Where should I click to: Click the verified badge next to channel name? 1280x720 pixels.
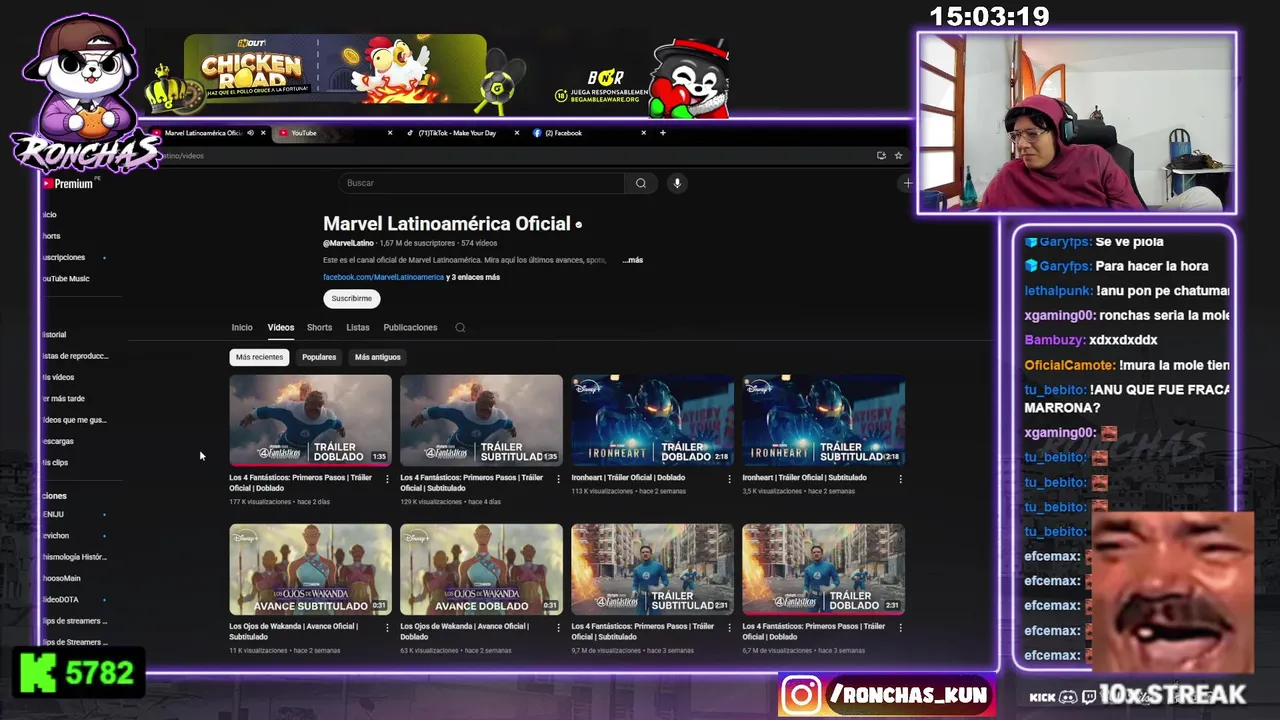coord(578,225)
